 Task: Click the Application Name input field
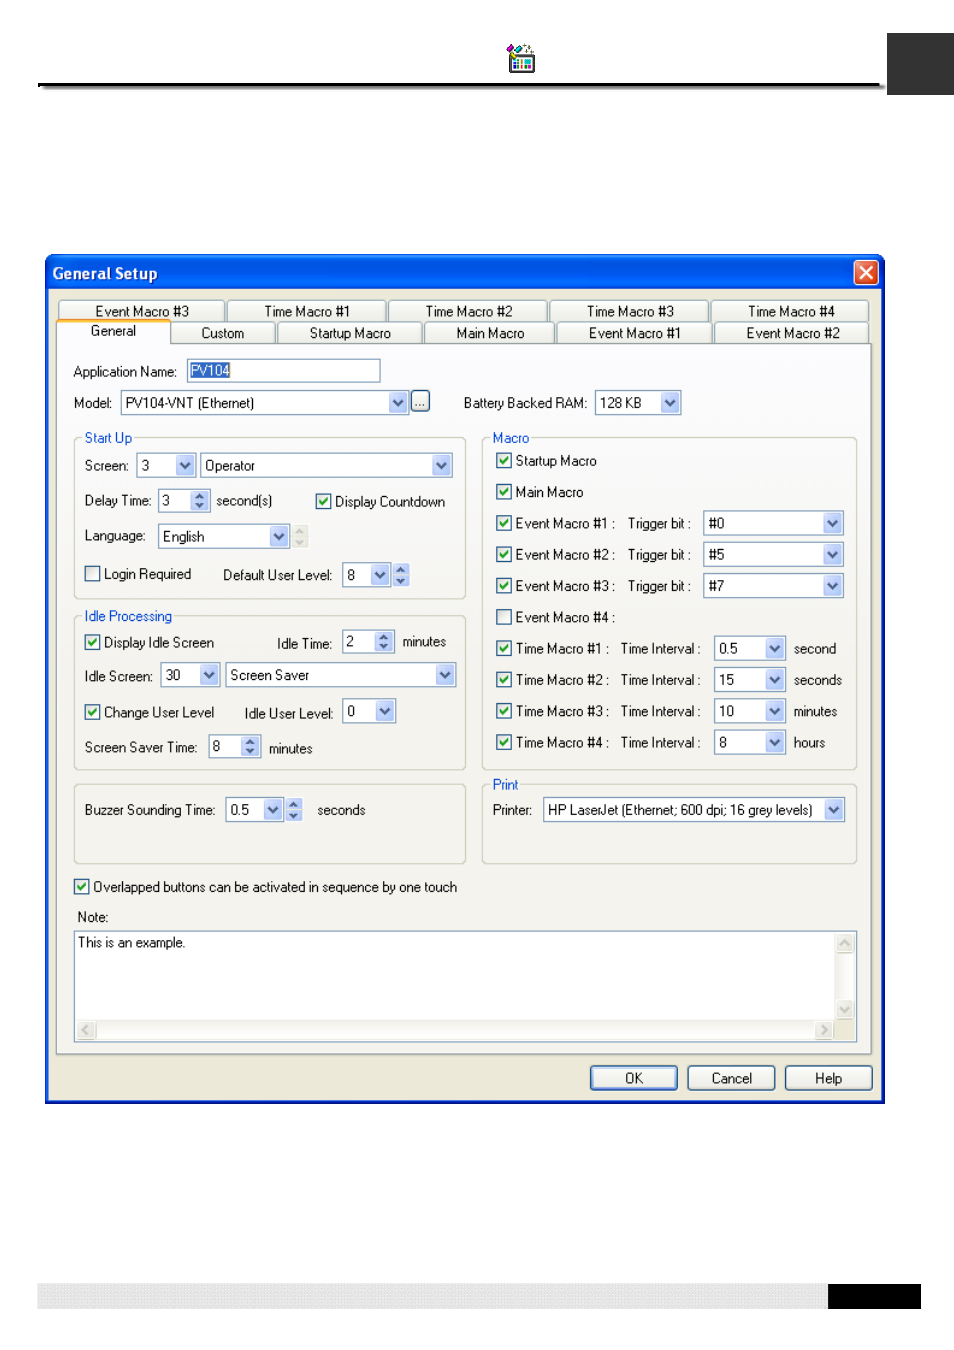tap(283, 370)
